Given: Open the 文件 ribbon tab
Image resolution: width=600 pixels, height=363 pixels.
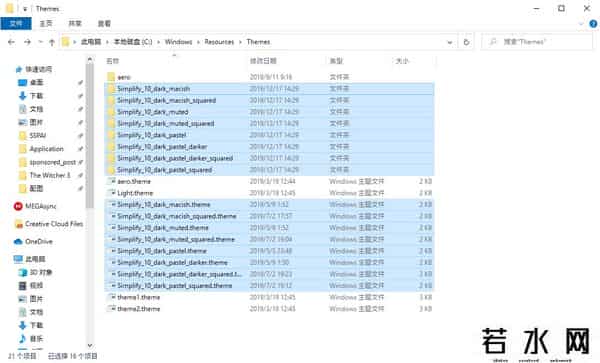Looking at the screenshot, I should tap(16, 24).
